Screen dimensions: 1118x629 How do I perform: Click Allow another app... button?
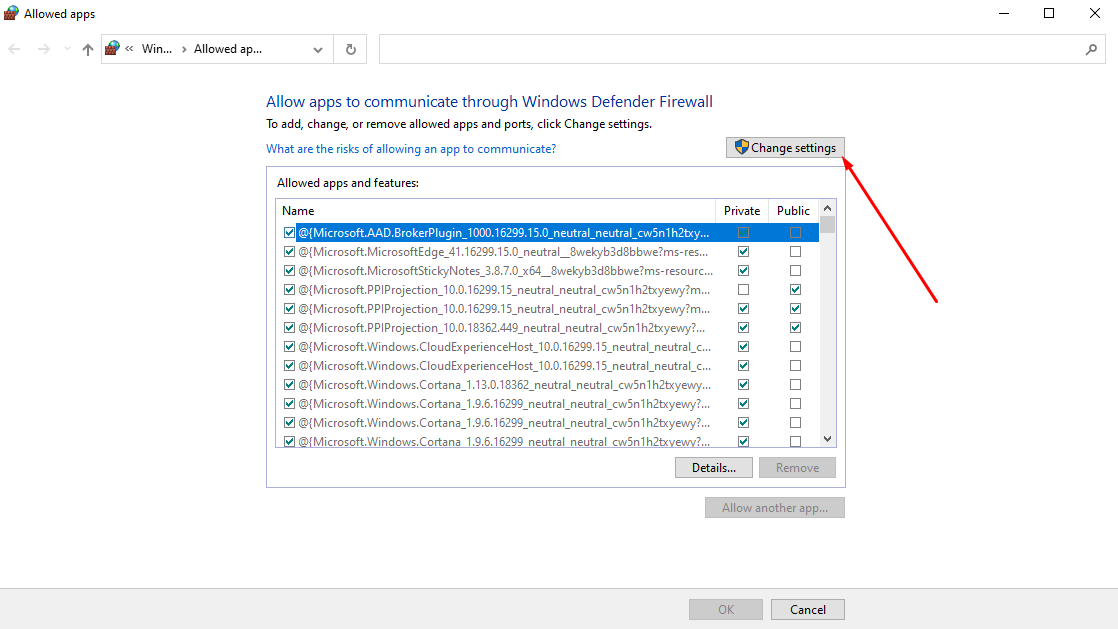775,508
